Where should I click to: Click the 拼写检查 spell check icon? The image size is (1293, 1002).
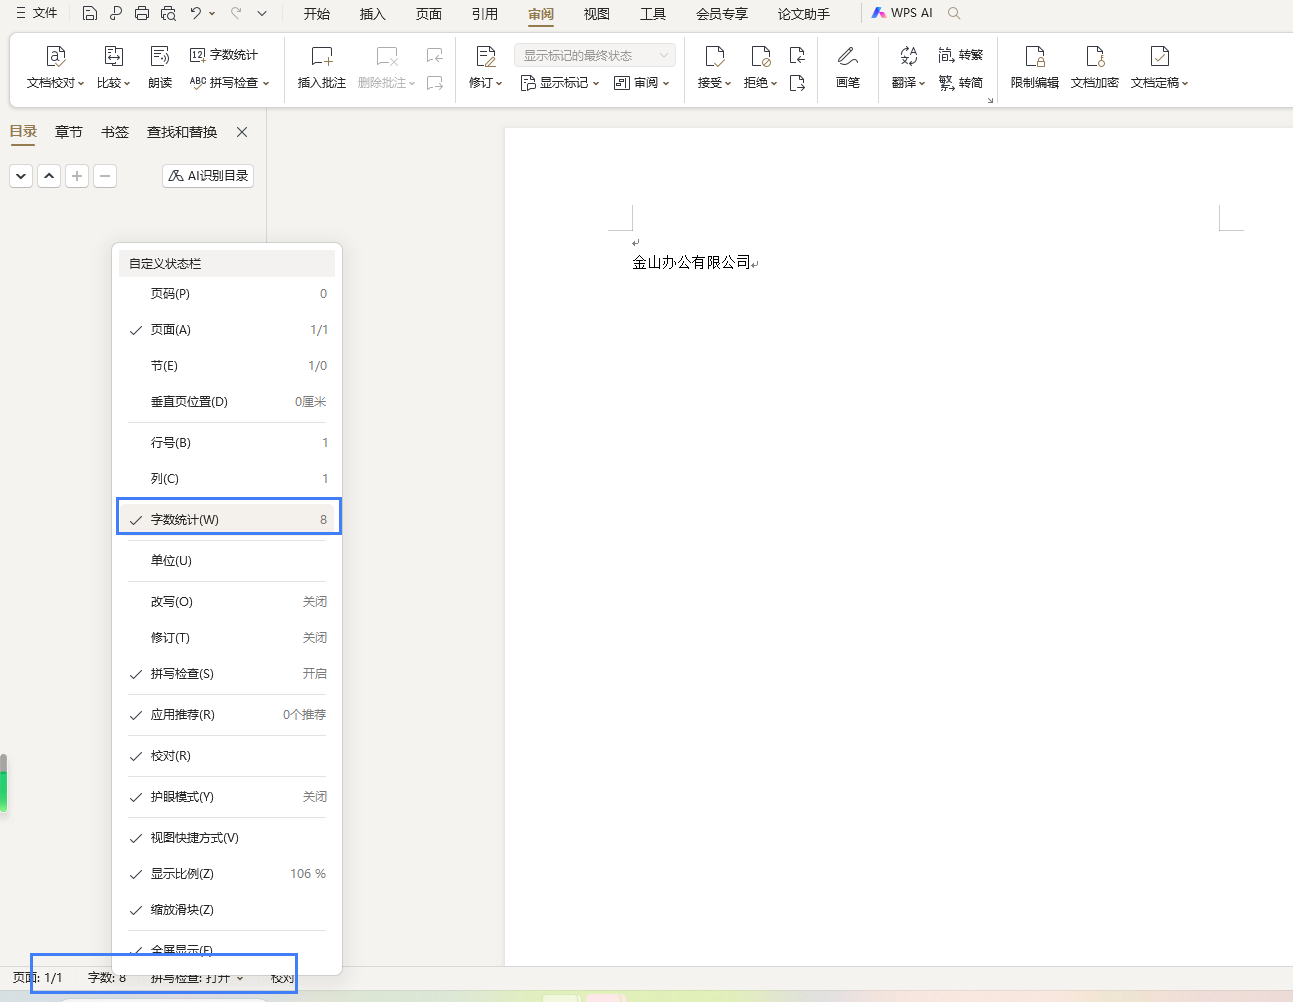(198, 83)
